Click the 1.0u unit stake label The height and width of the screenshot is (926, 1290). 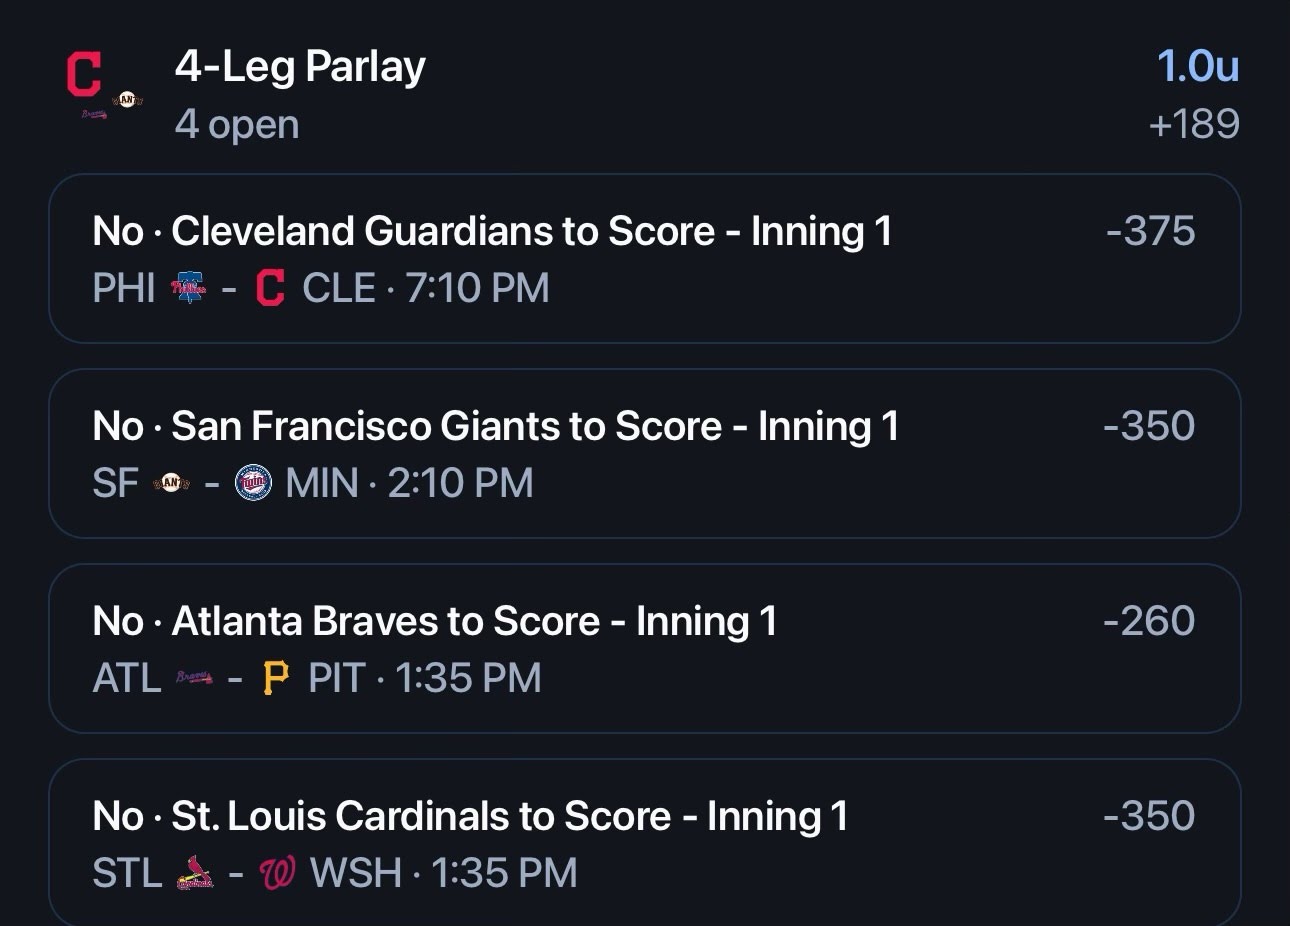tap(1198, 66)
